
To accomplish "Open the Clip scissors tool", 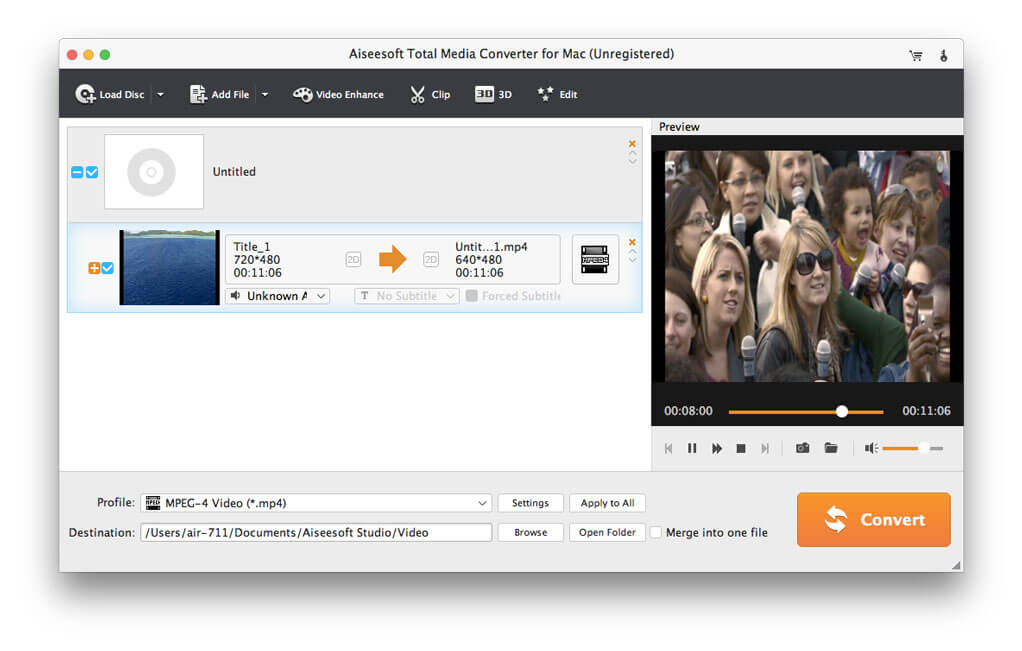I will click(x=430, y=94).
